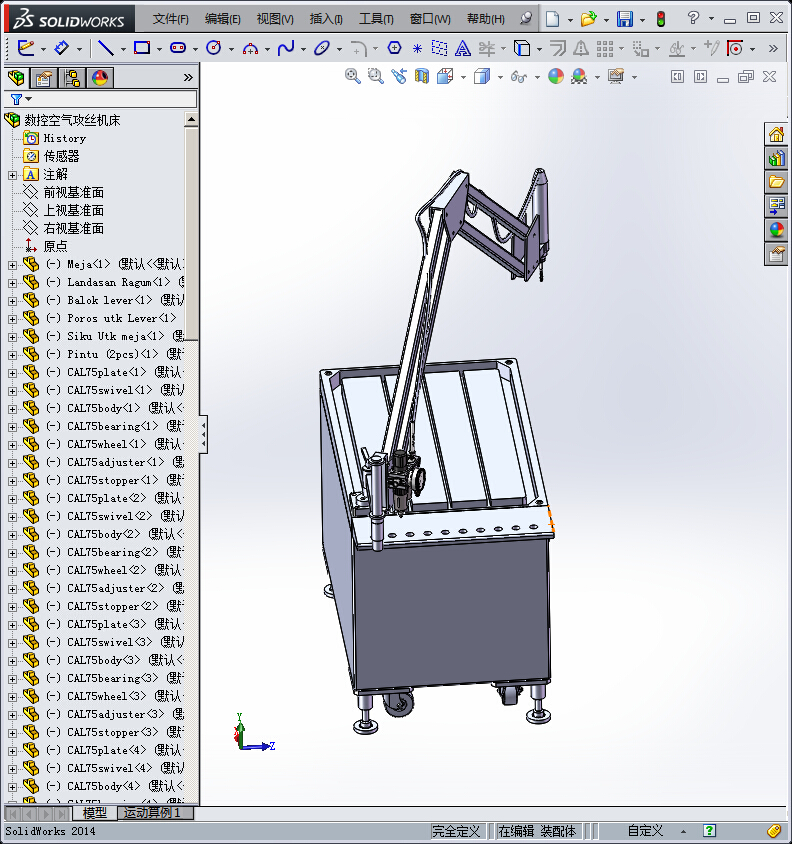Click the Apply Scene icon
The image size is (792, 844).
[x=579, y=76]
